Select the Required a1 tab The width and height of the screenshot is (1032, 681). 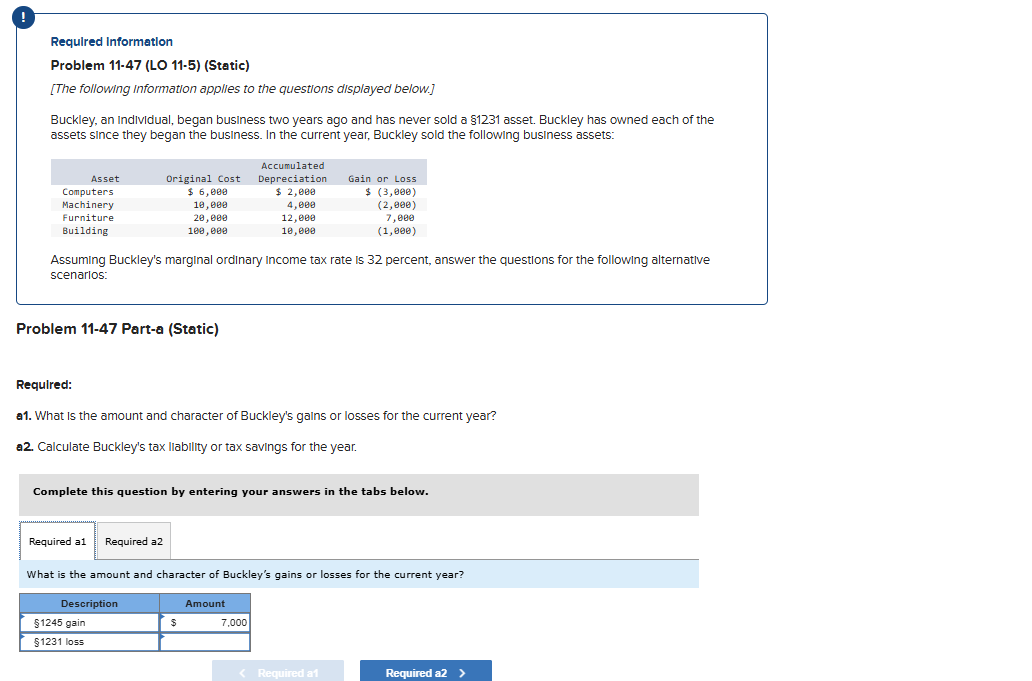[x=57, y=540]
